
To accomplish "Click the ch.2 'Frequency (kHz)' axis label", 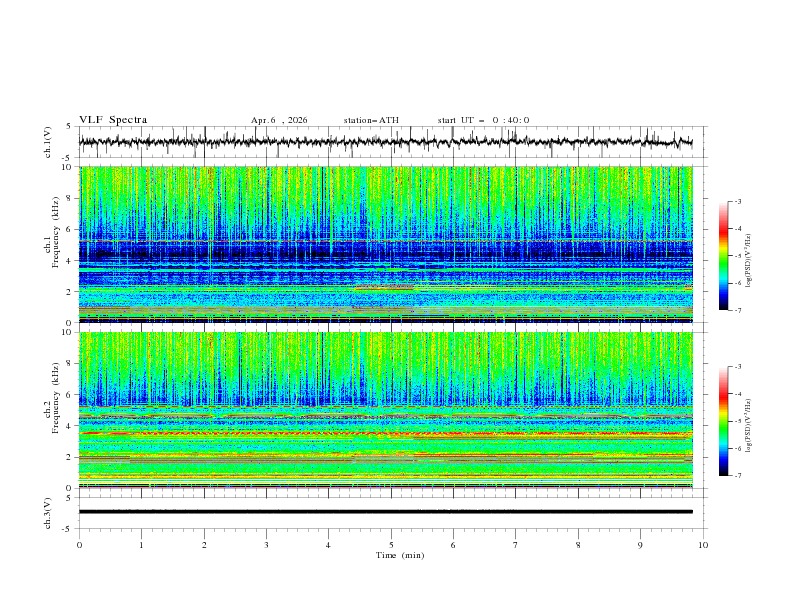I will click(55, 397).
